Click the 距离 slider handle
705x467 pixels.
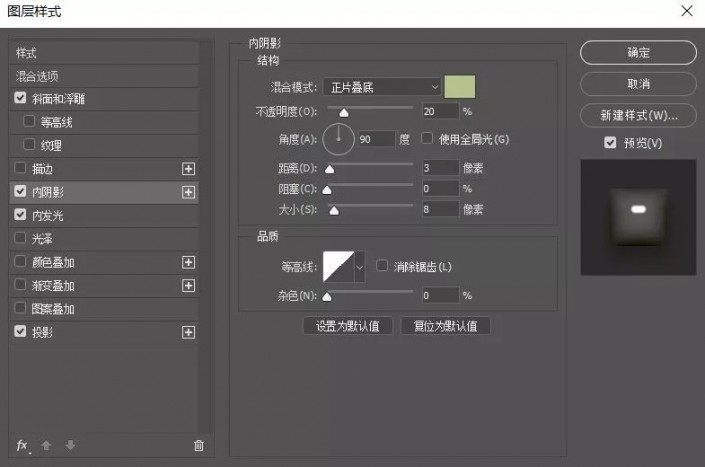click(x=330, y=169)
